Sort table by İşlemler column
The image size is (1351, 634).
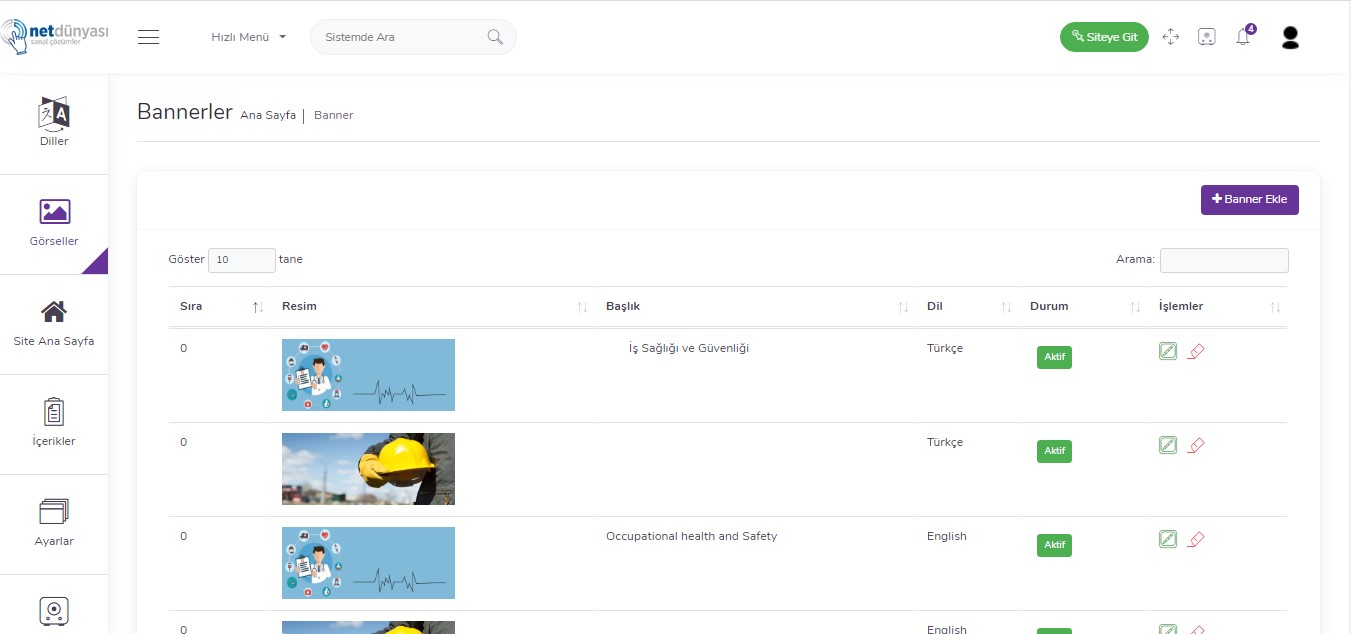(1218, 306)
